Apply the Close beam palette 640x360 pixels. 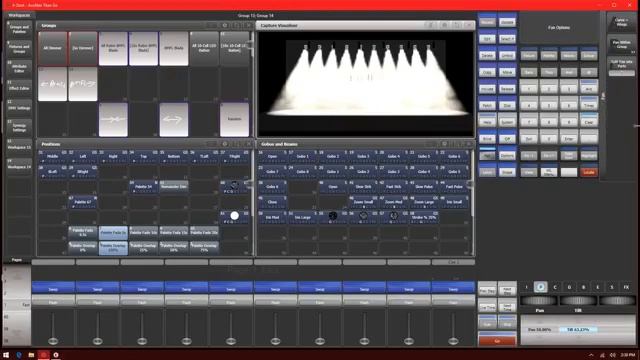click(x=272, y=202)
